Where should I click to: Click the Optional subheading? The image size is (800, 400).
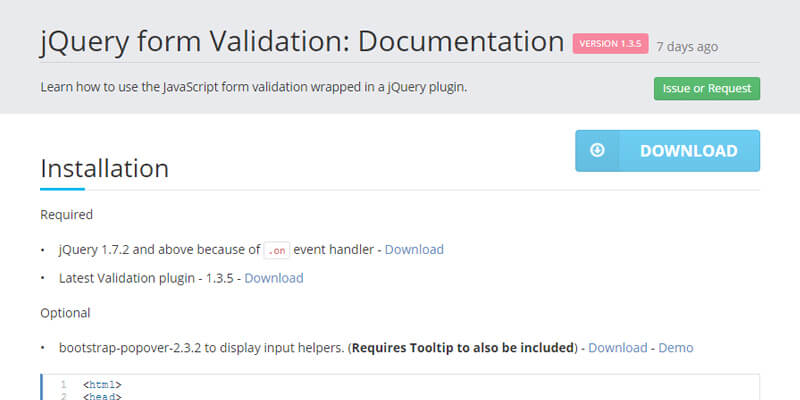[x=65, y=313]
